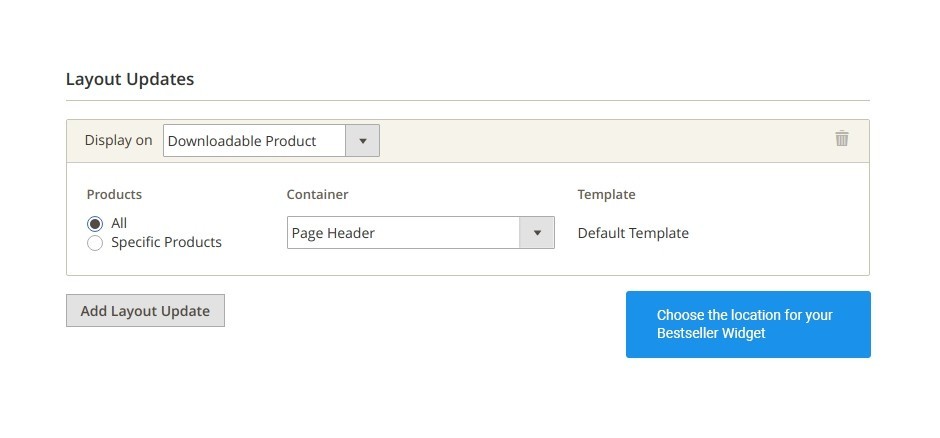Click the Add Layout Update button
This screenshot has width=940, height=438.
coord(145,310)
